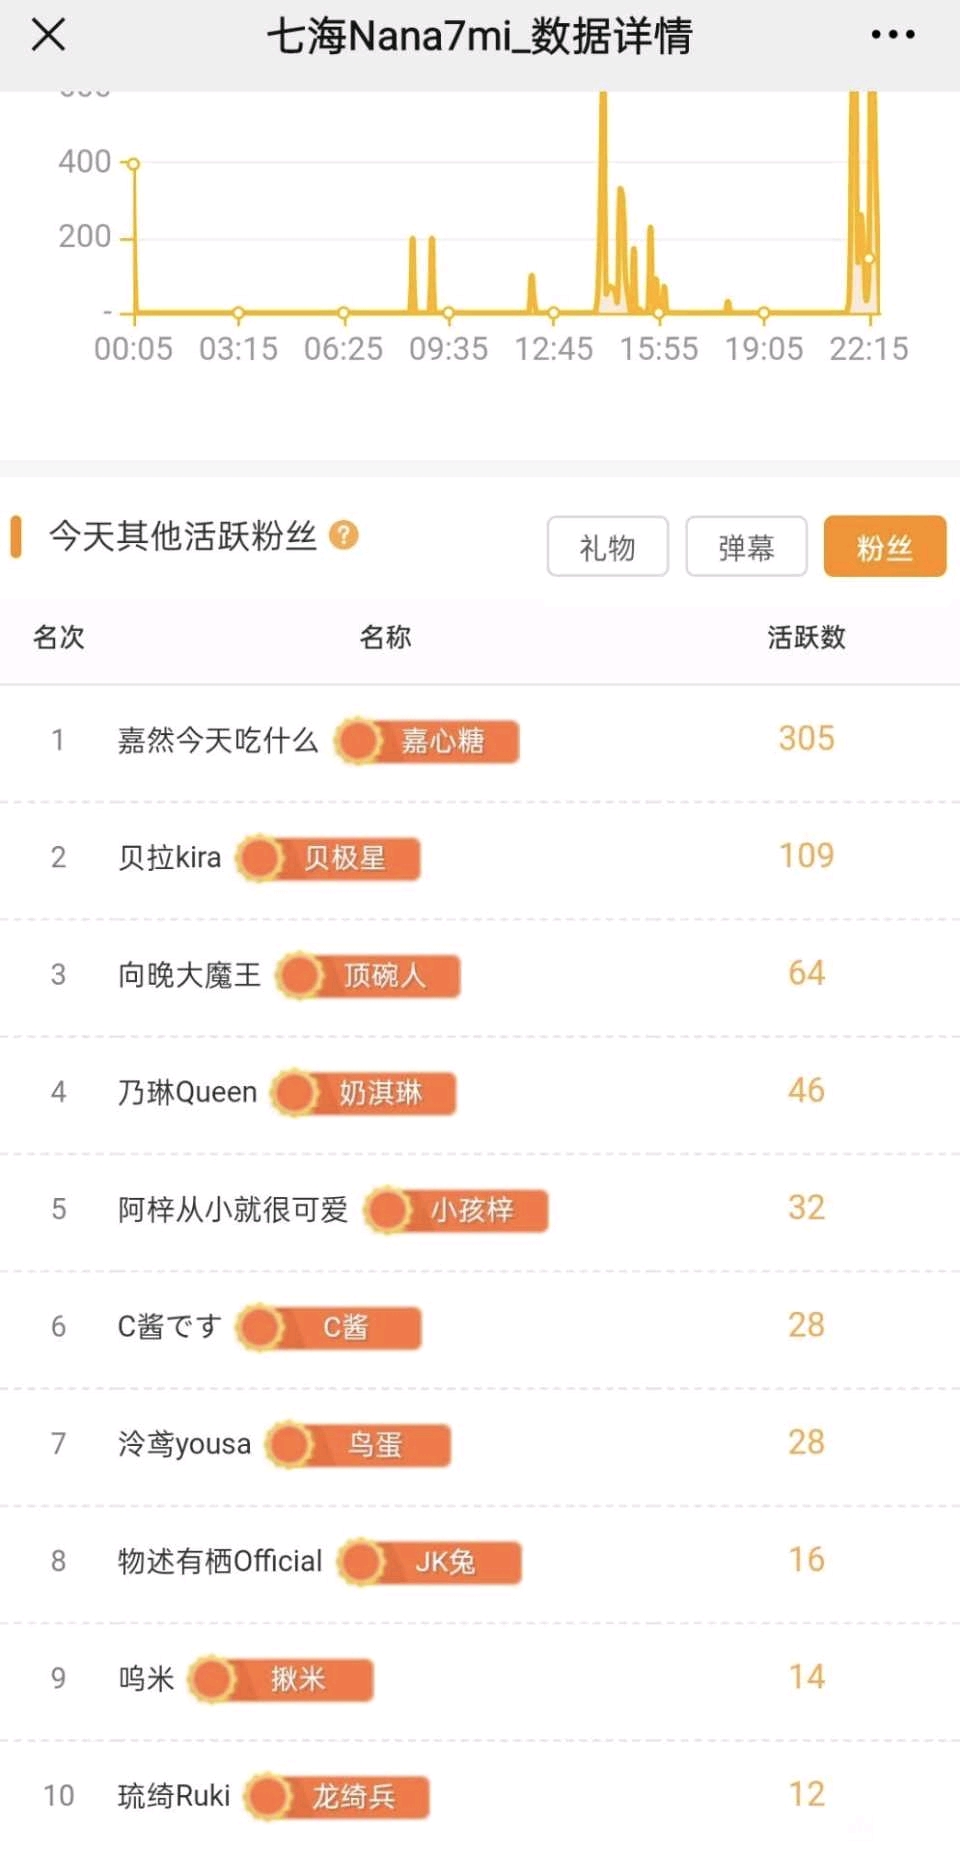
Task: Open 贝拉kira streamer name
Action: tap(169, 858)
